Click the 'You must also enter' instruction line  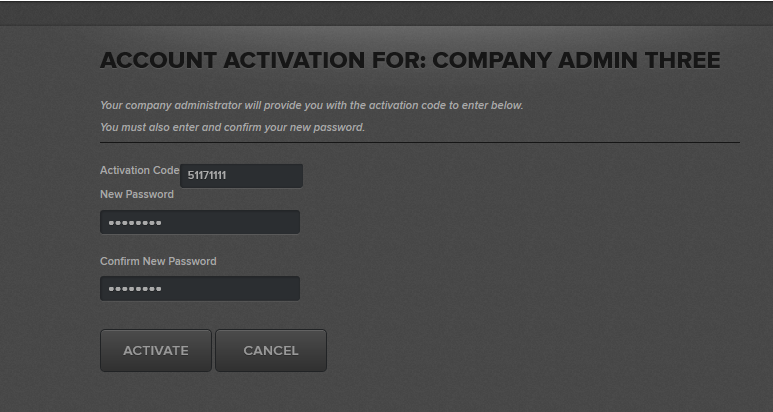(232, 127)
